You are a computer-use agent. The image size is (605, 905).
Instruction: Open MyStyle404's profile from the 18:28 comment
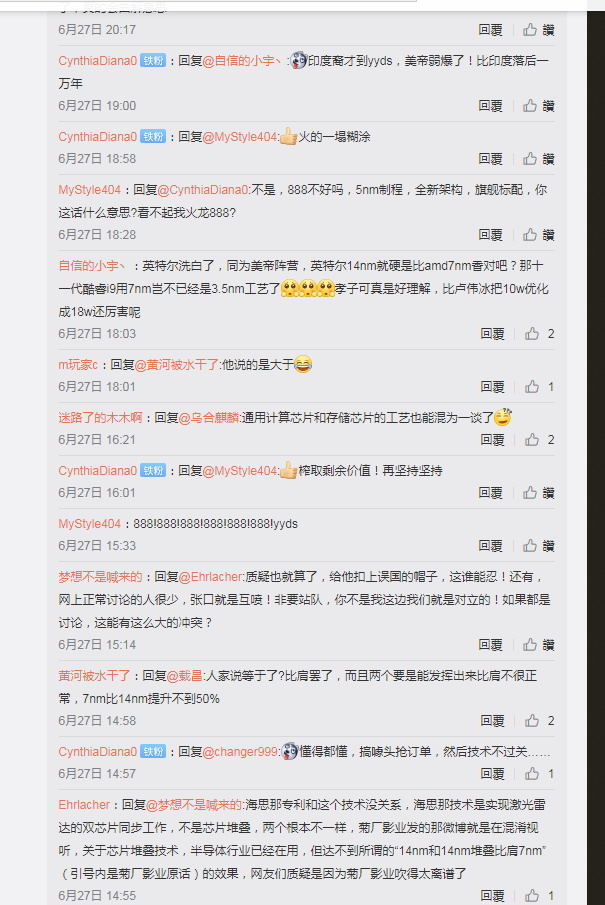click(x=89, y=190)
